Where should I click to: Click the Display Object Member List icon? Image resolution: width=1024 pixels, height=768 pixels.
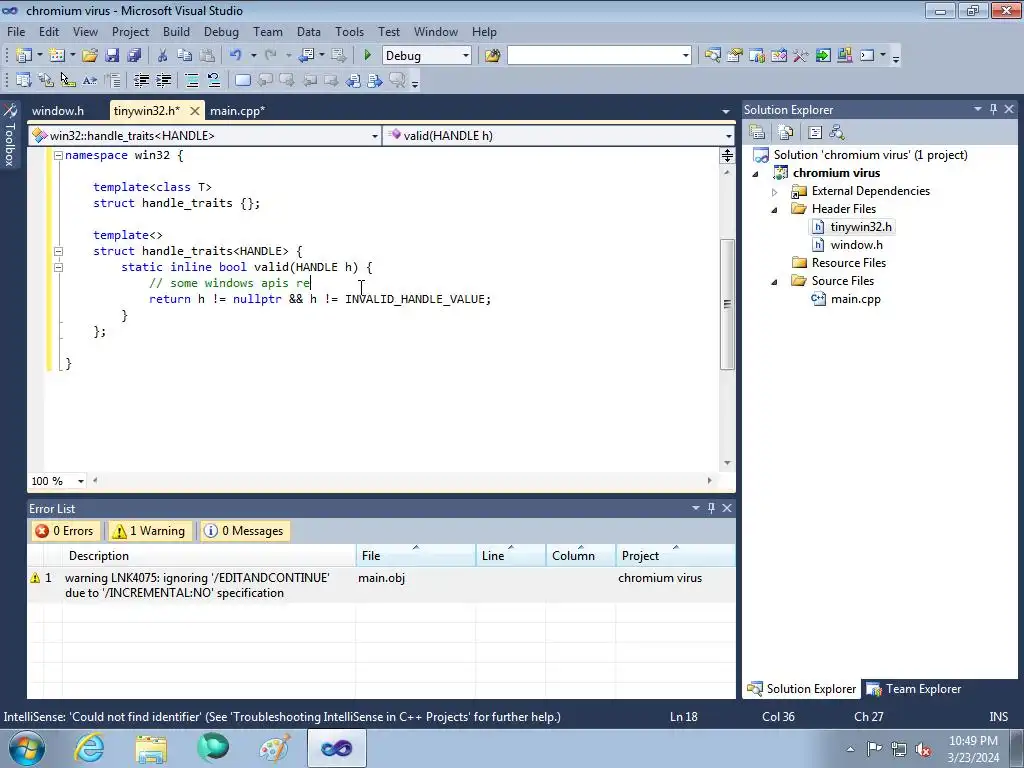[24, 80]
